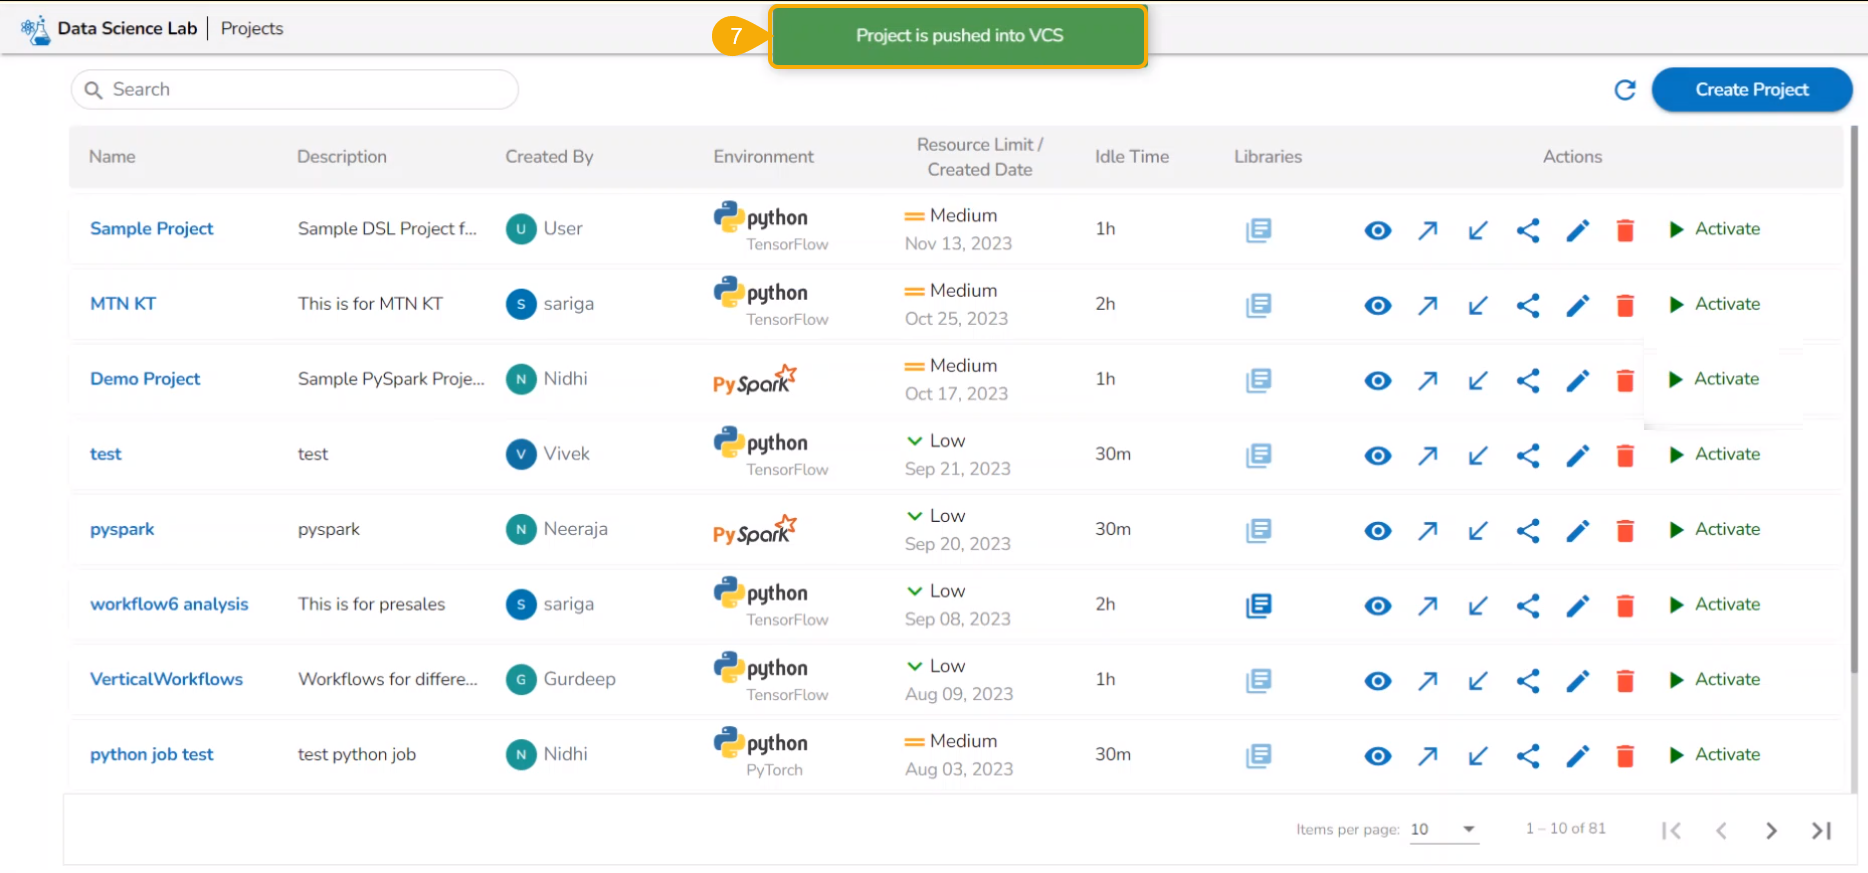Sort by the Name column header
This screenshot has width=1868, height=873.
[x=112, y=156]
